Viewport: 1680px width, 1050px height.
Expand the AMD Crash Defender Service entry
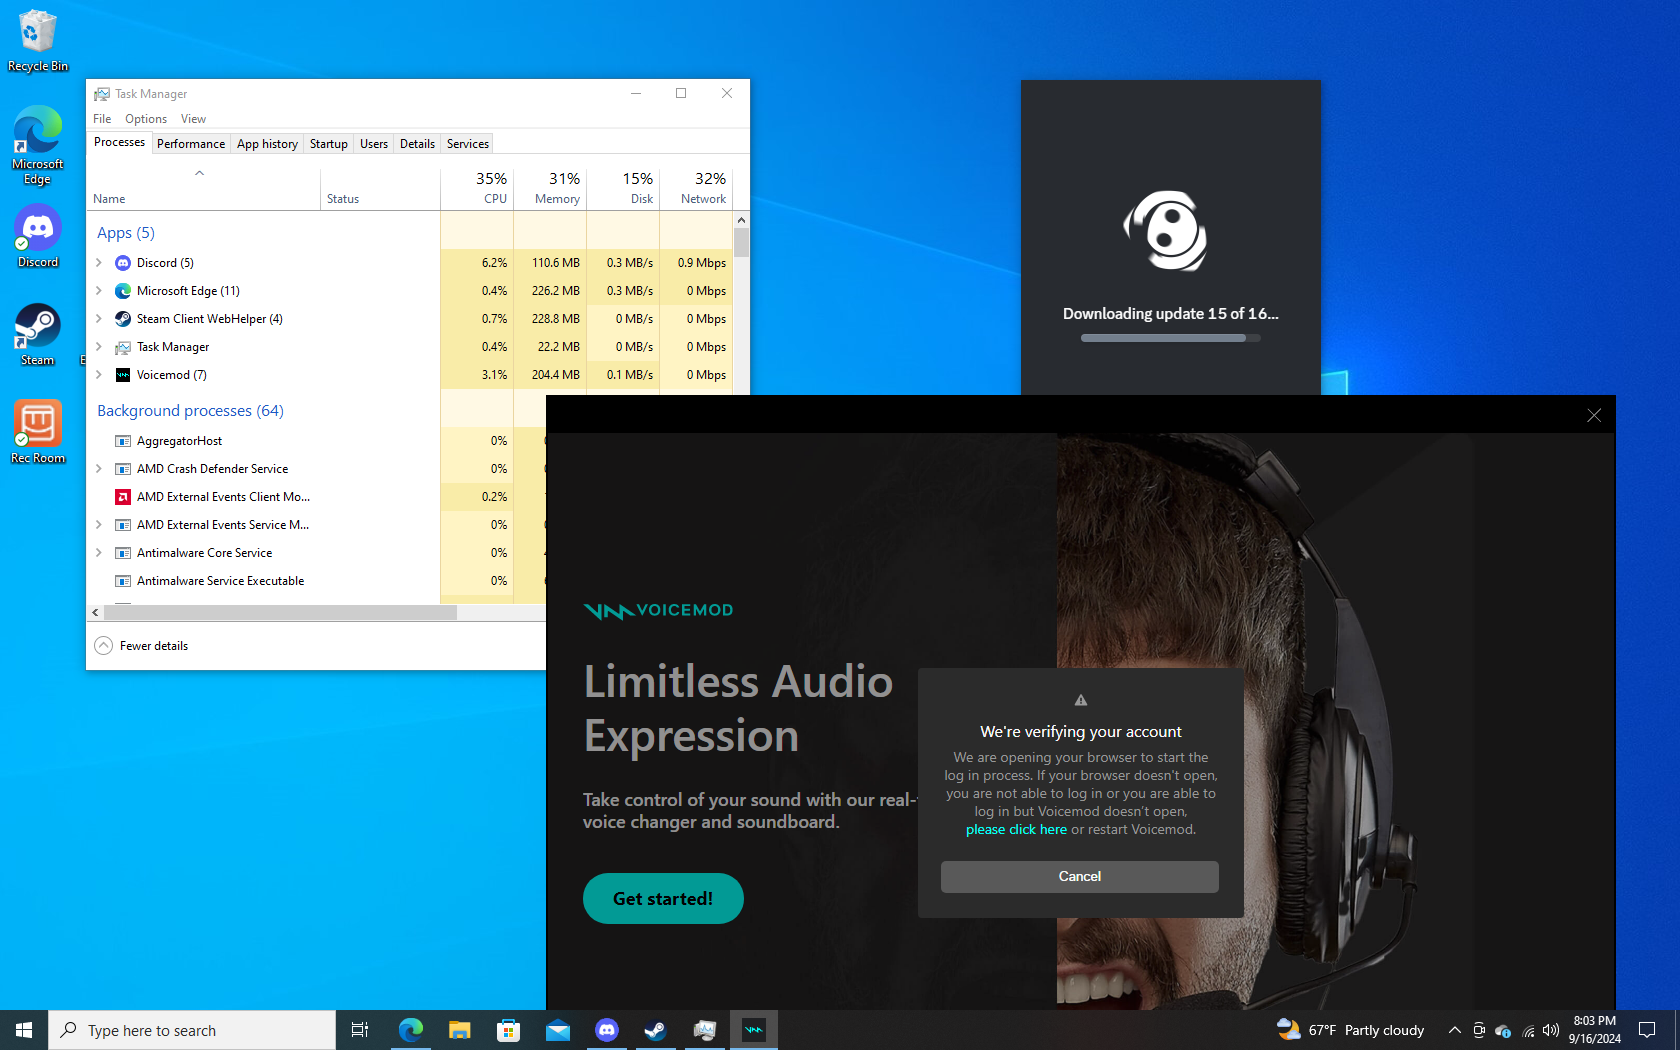point(99,469)
